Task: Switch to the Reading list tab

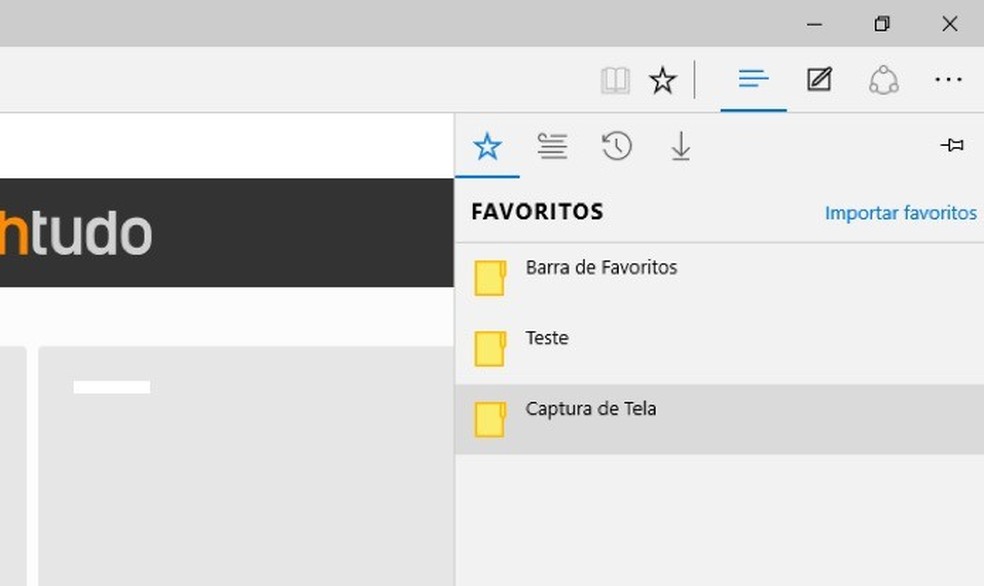Action: click(x=552, y=147)
